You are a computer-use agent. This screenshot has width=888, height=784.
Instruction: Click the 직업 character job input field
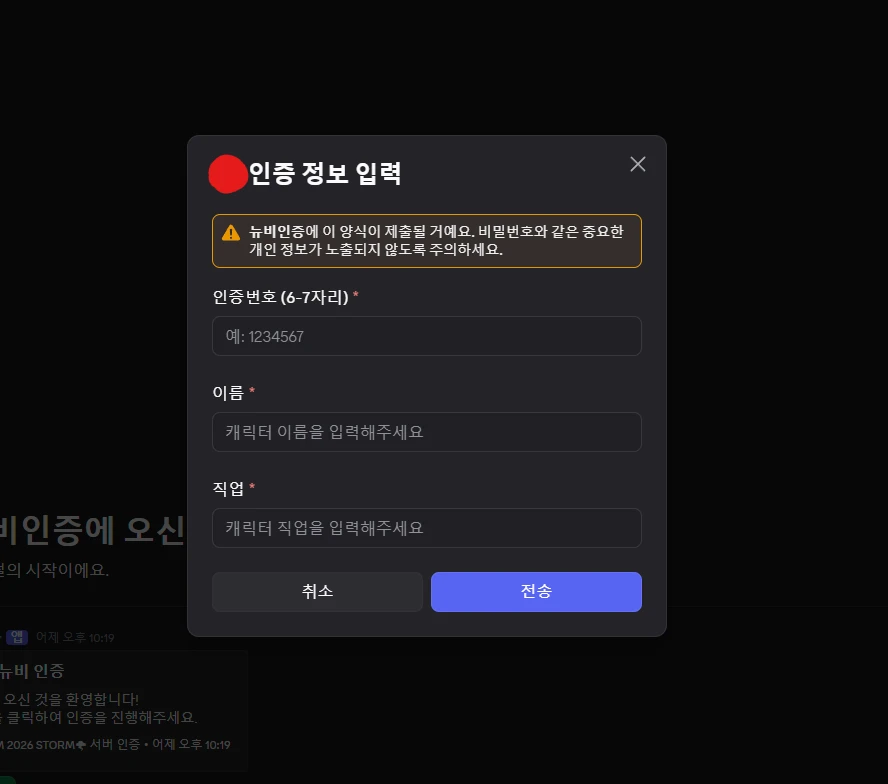[x=426, y=528]
